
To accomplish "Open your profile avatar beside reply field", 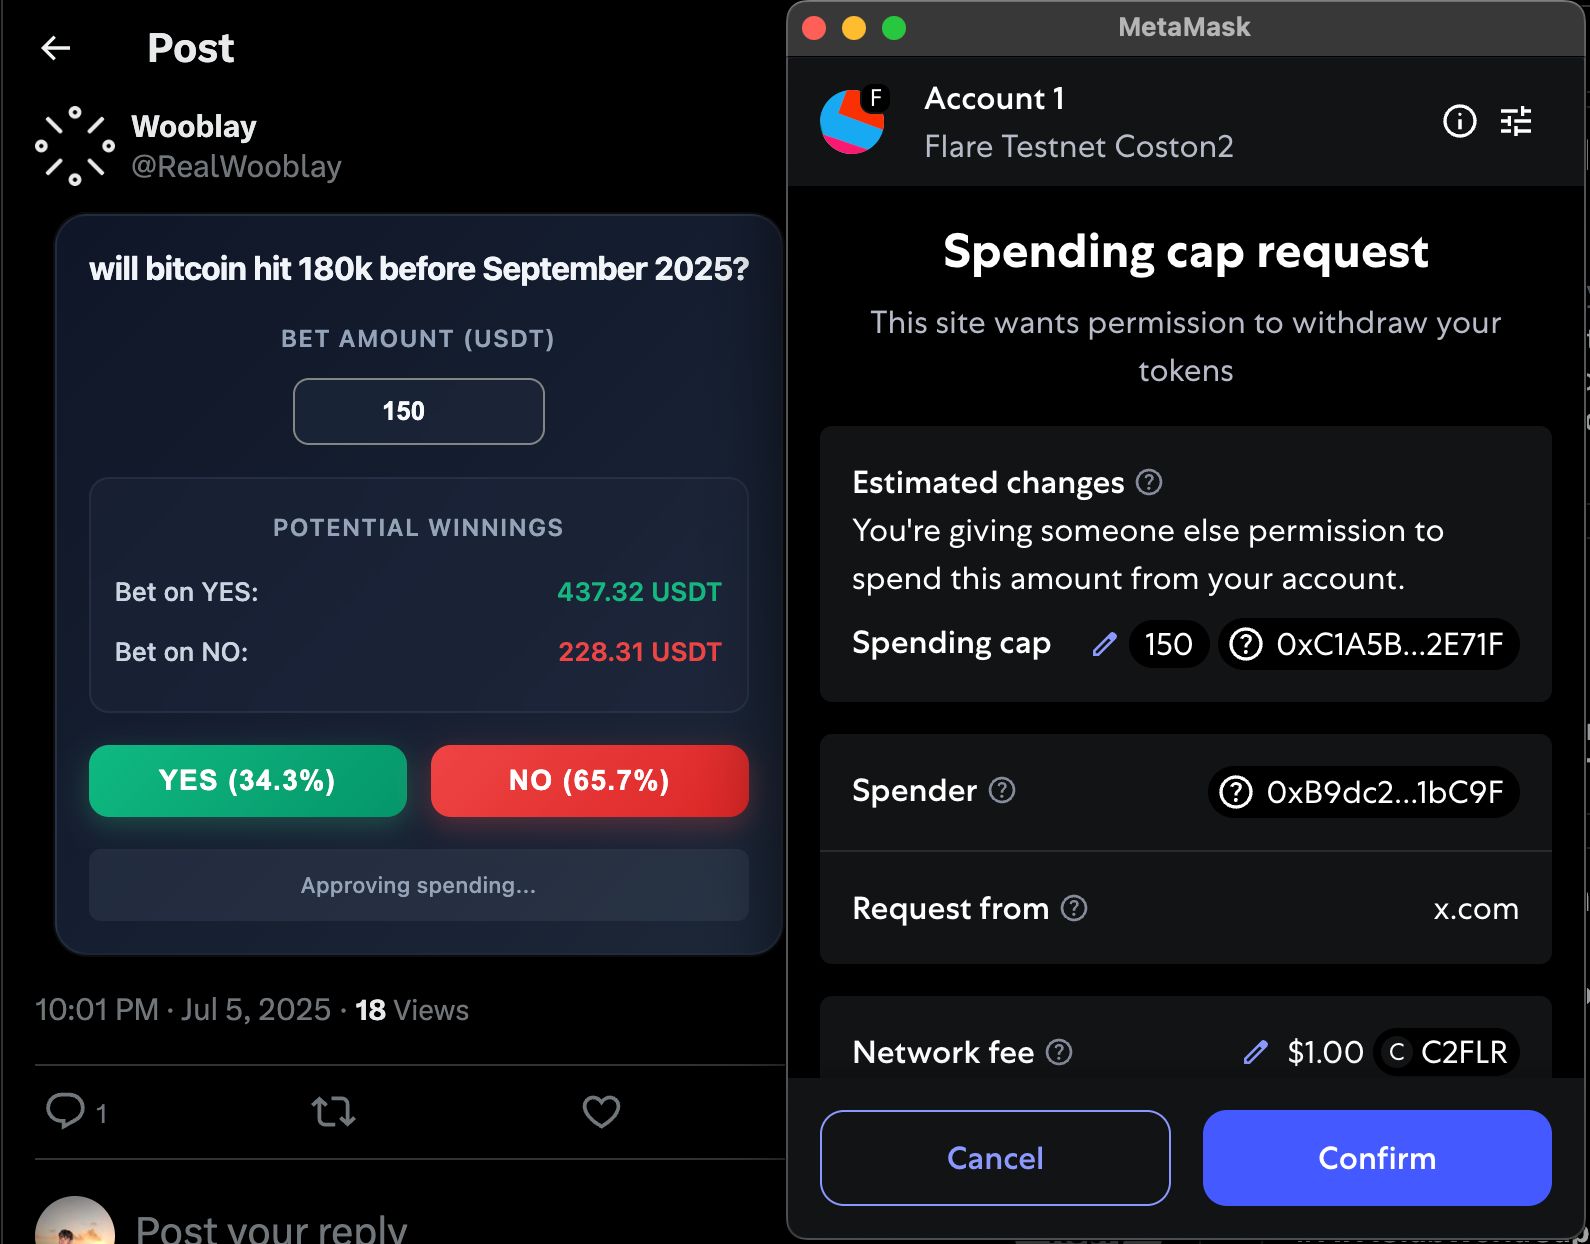I will [x=75, y=1222].
